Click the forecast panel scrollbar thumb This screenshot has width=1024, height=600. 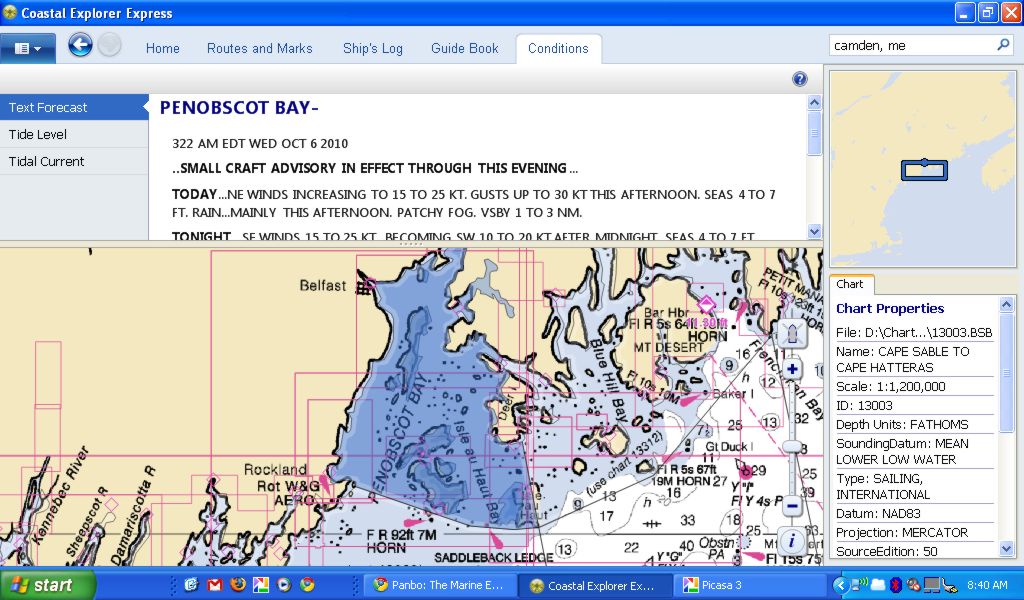[x=814, y=133]
